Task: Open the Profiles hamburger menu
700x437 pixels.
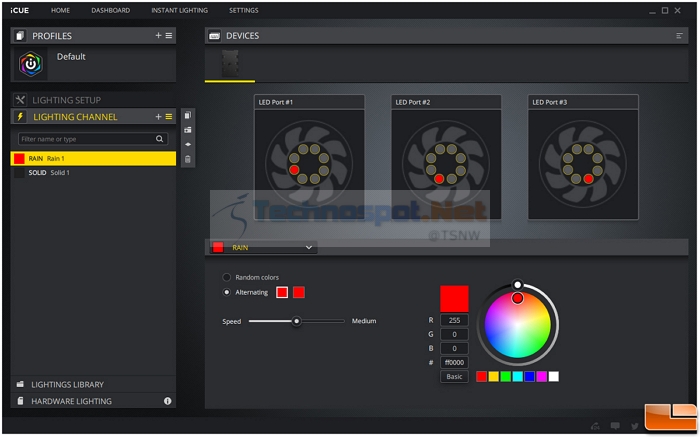Action: point(169,35)
